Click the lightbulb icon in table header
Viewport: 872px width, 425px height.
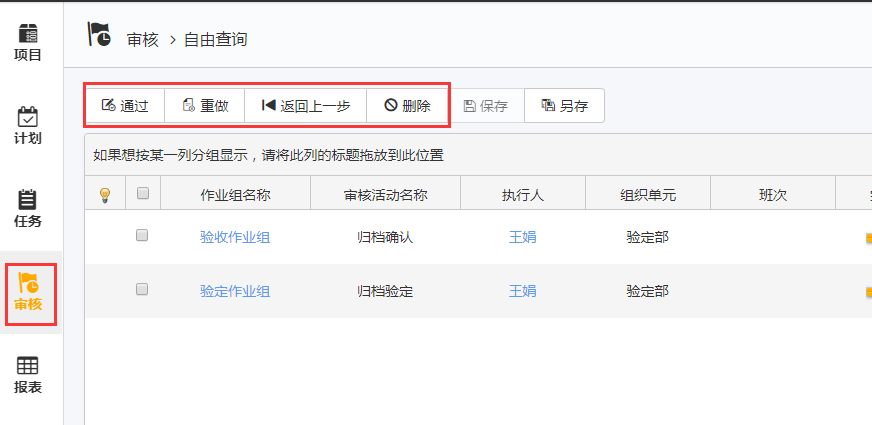pos(104,195)
